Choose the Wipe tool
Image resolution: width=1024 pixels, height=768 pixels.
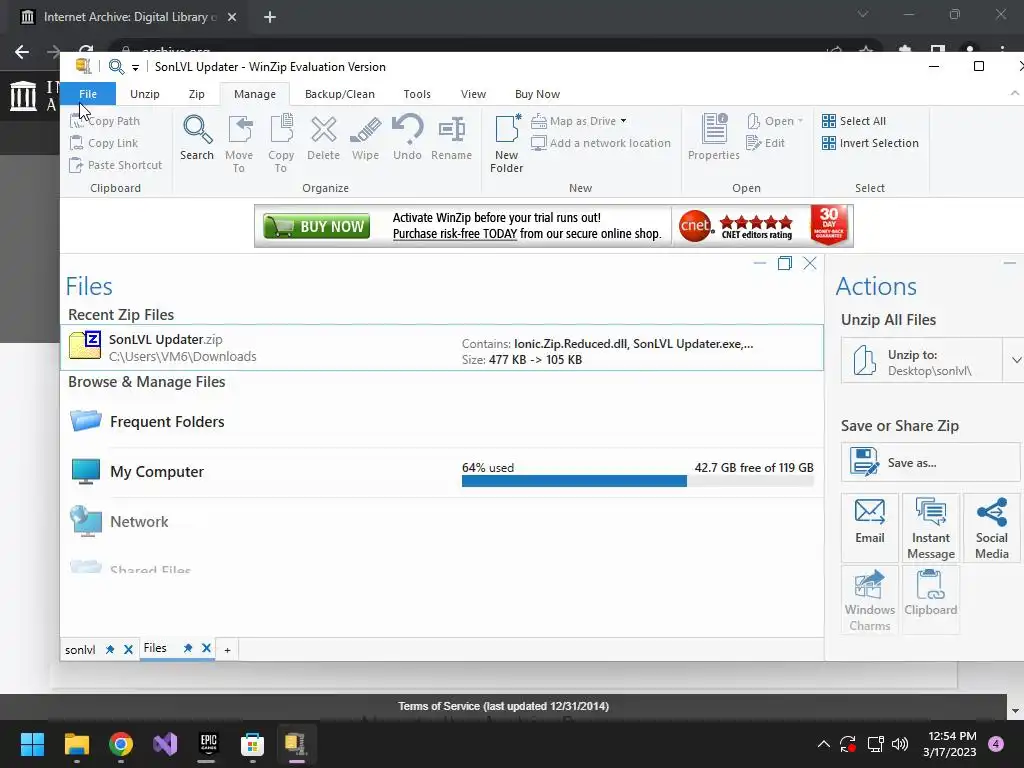365,138
